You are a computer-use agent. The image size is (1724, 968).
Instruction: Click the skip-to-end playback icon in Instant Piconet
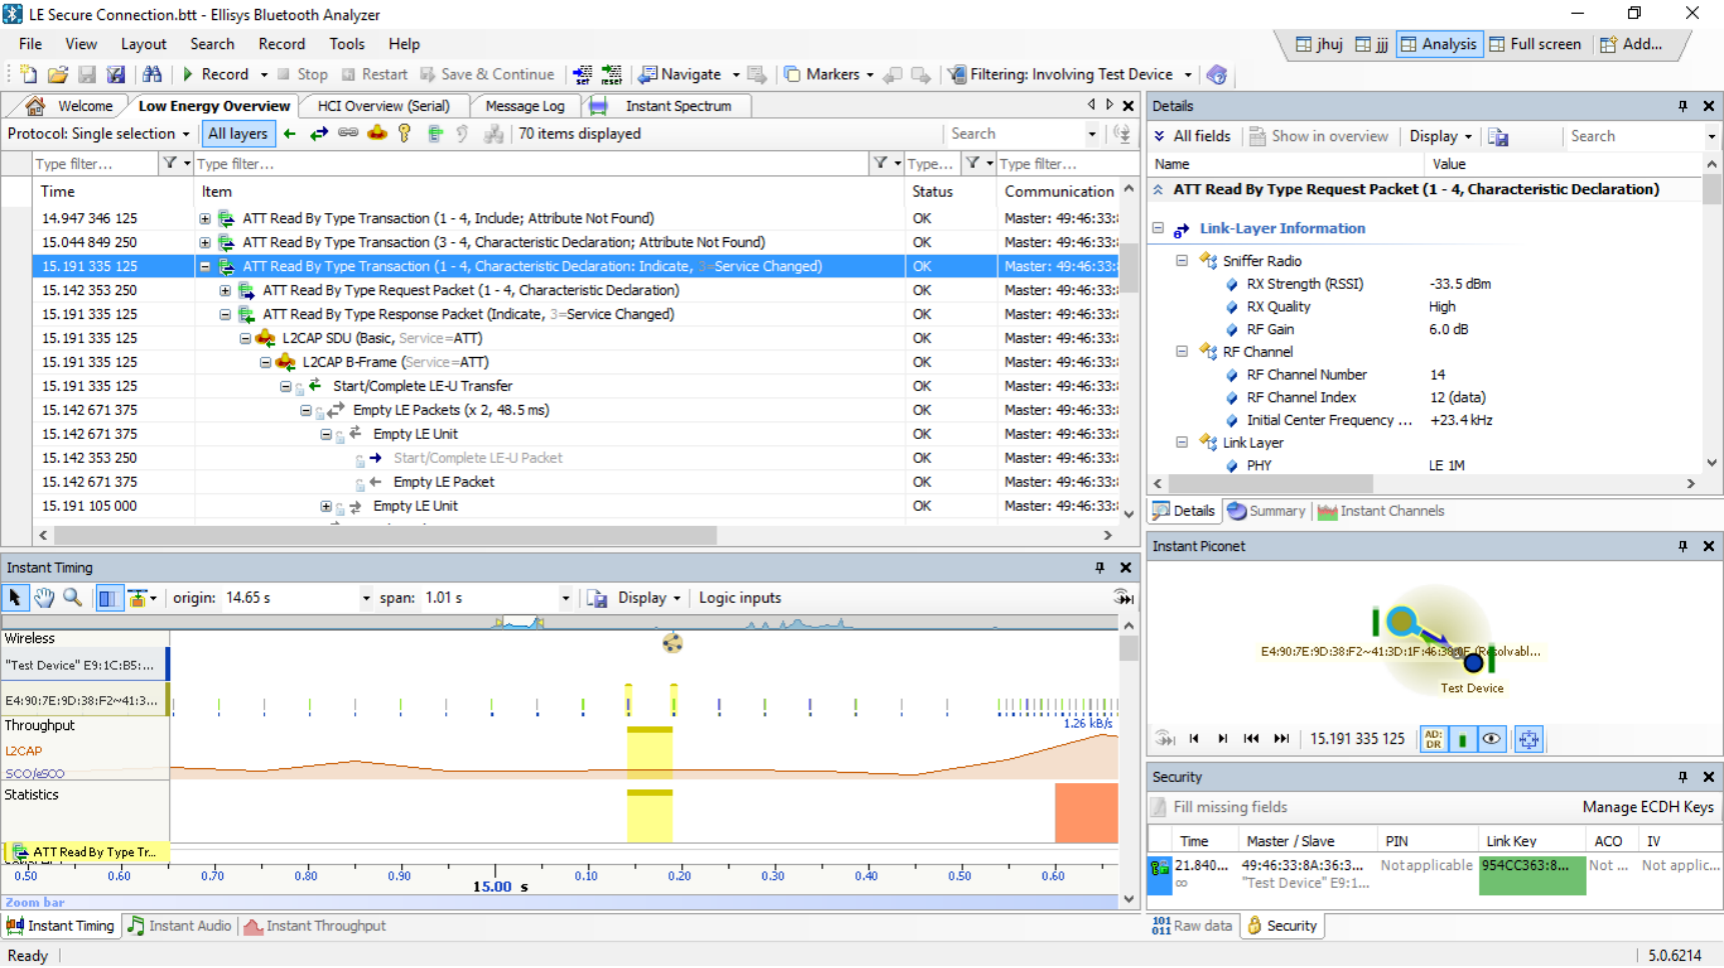1281,739
